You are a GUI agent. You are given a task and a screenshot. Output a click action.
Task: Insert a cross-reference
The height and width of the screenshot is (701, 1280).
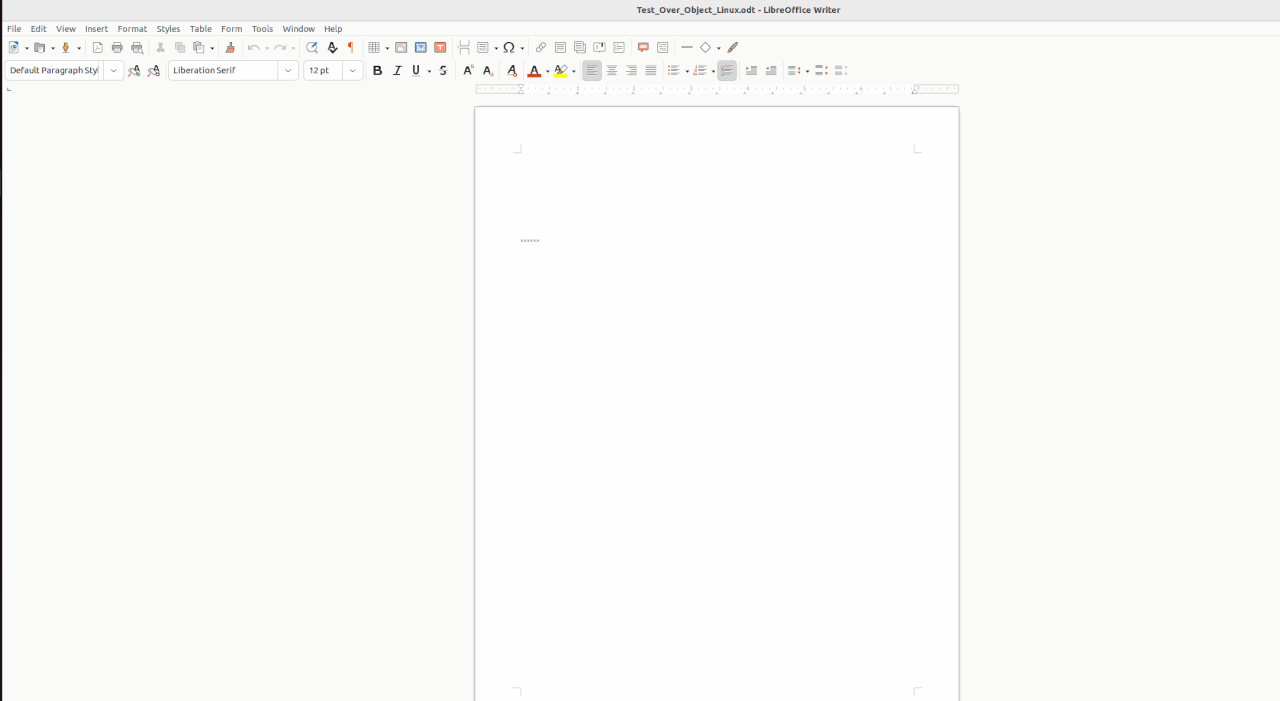(619, 47)
